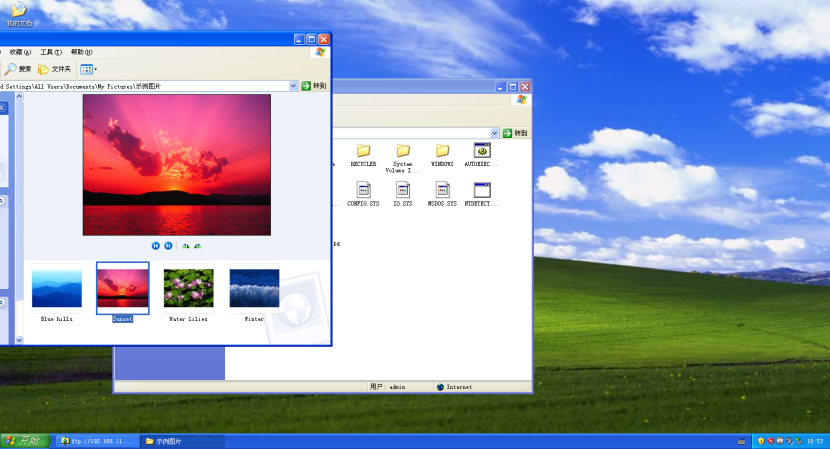Image resolution: width=830 pixels, height=449 pixels.
Task: Select the Sunset thumbnail
Action: [x=123, y=292]
